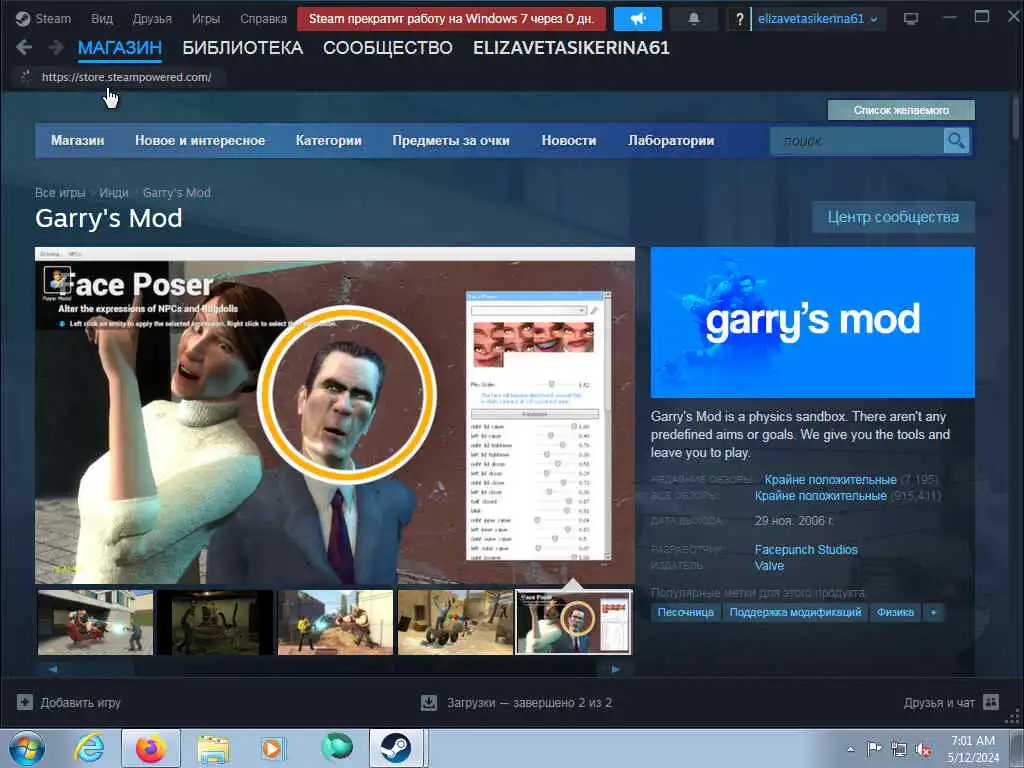
Task: Click the Список желаемого button
Action: click(901, 110)
